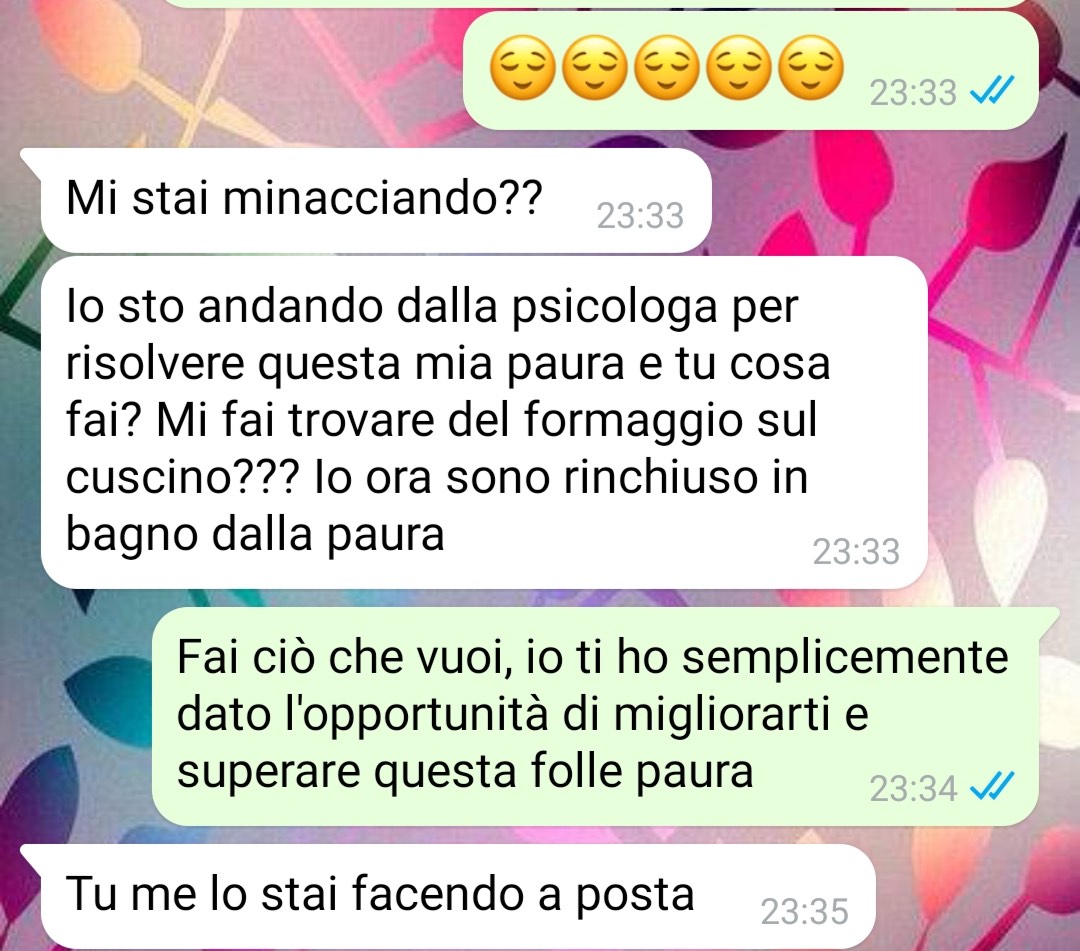Click the 23:33 timestamp after 'Mi stai minacciando??'

coord(640,216)
